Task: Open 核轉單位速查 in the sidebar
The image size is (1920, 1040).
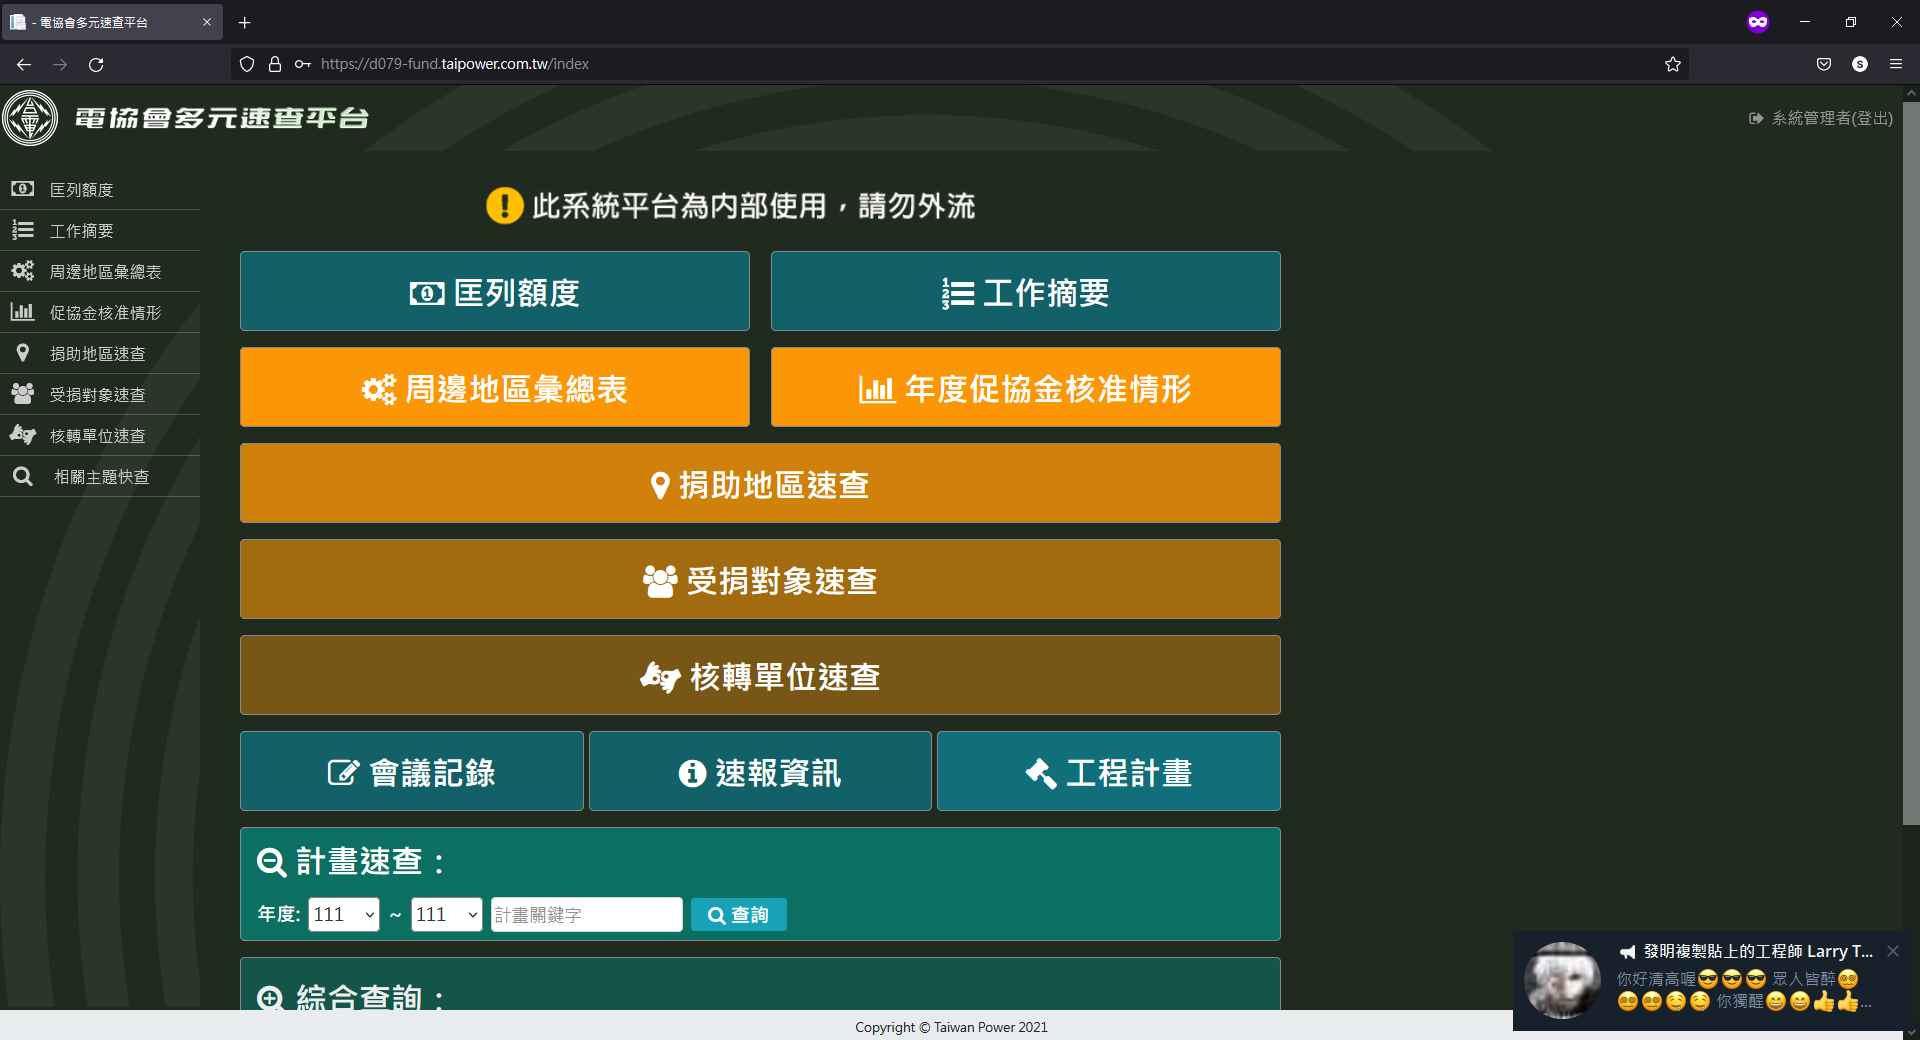Action: 100,435
